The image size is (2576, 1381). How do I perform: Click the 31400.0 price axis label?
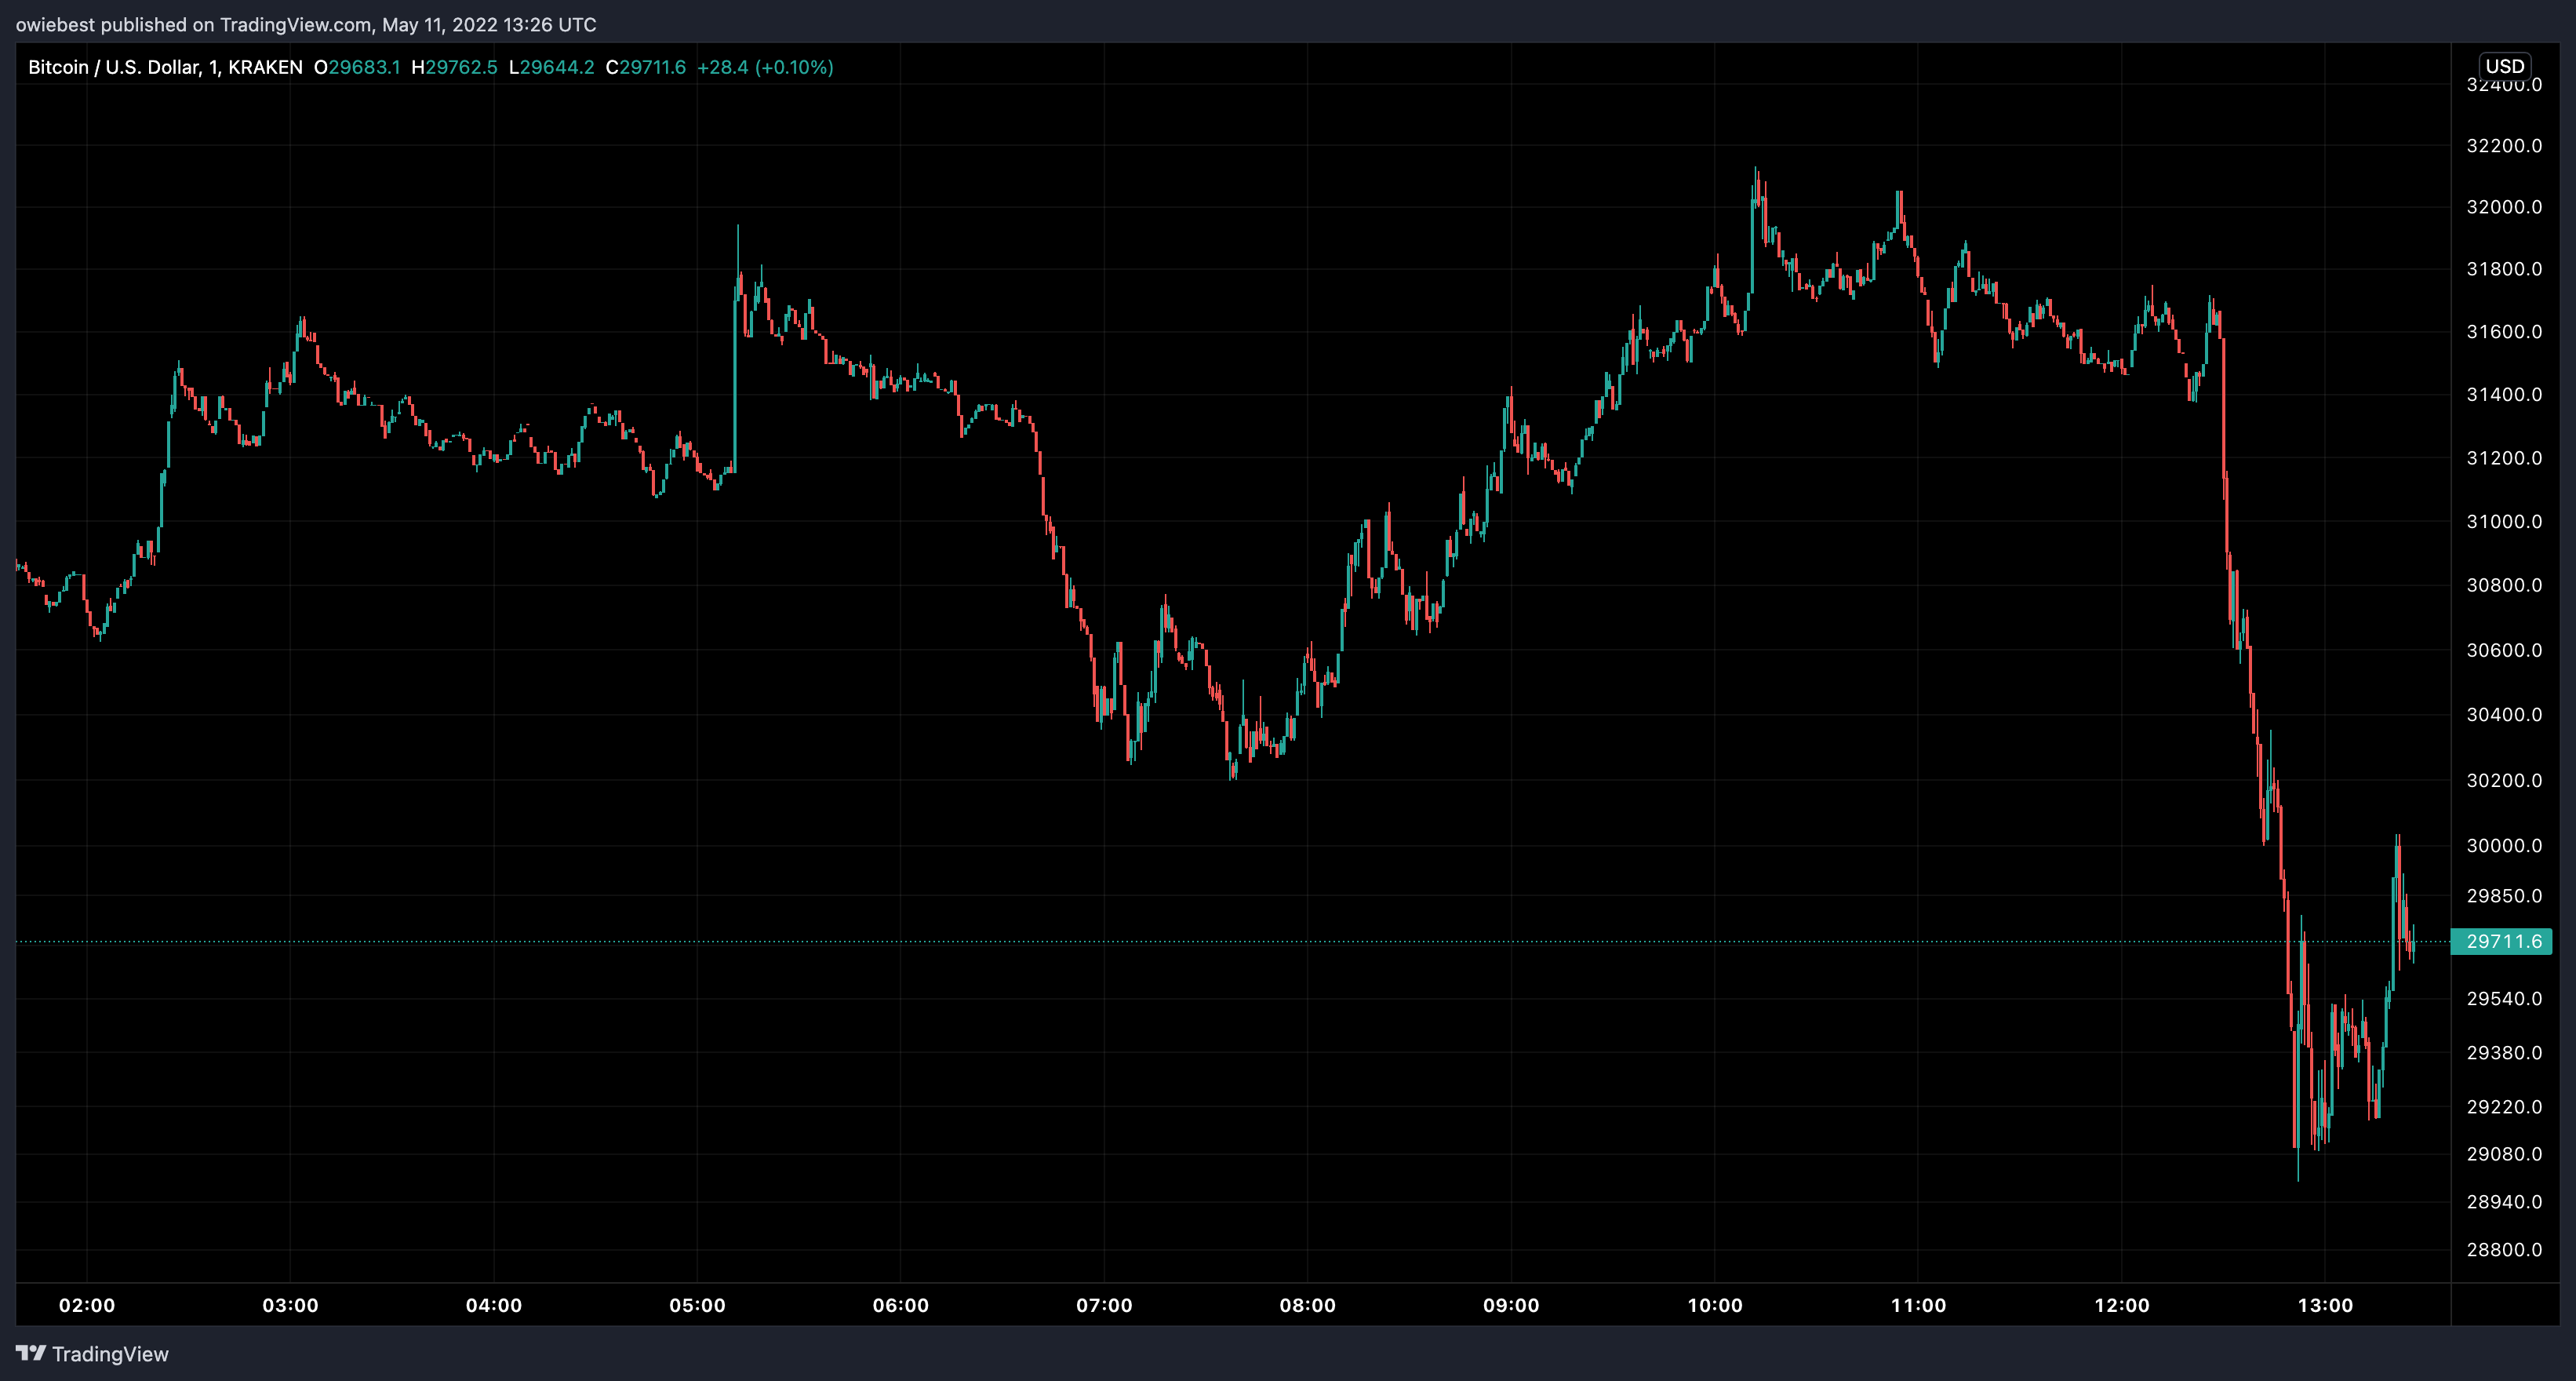(2504, 394)
